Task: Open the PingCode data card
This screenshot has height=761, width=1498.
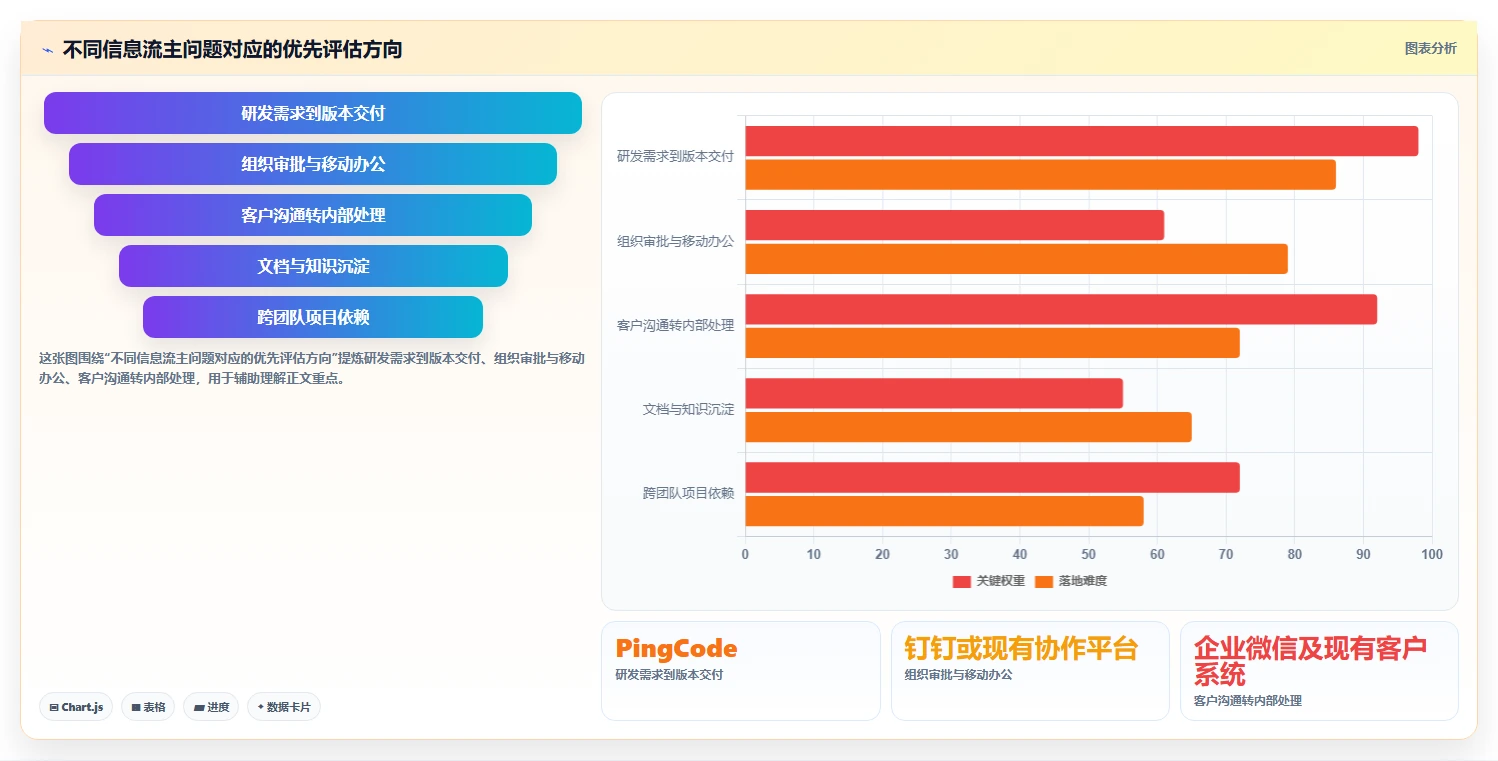Action: 740,670
